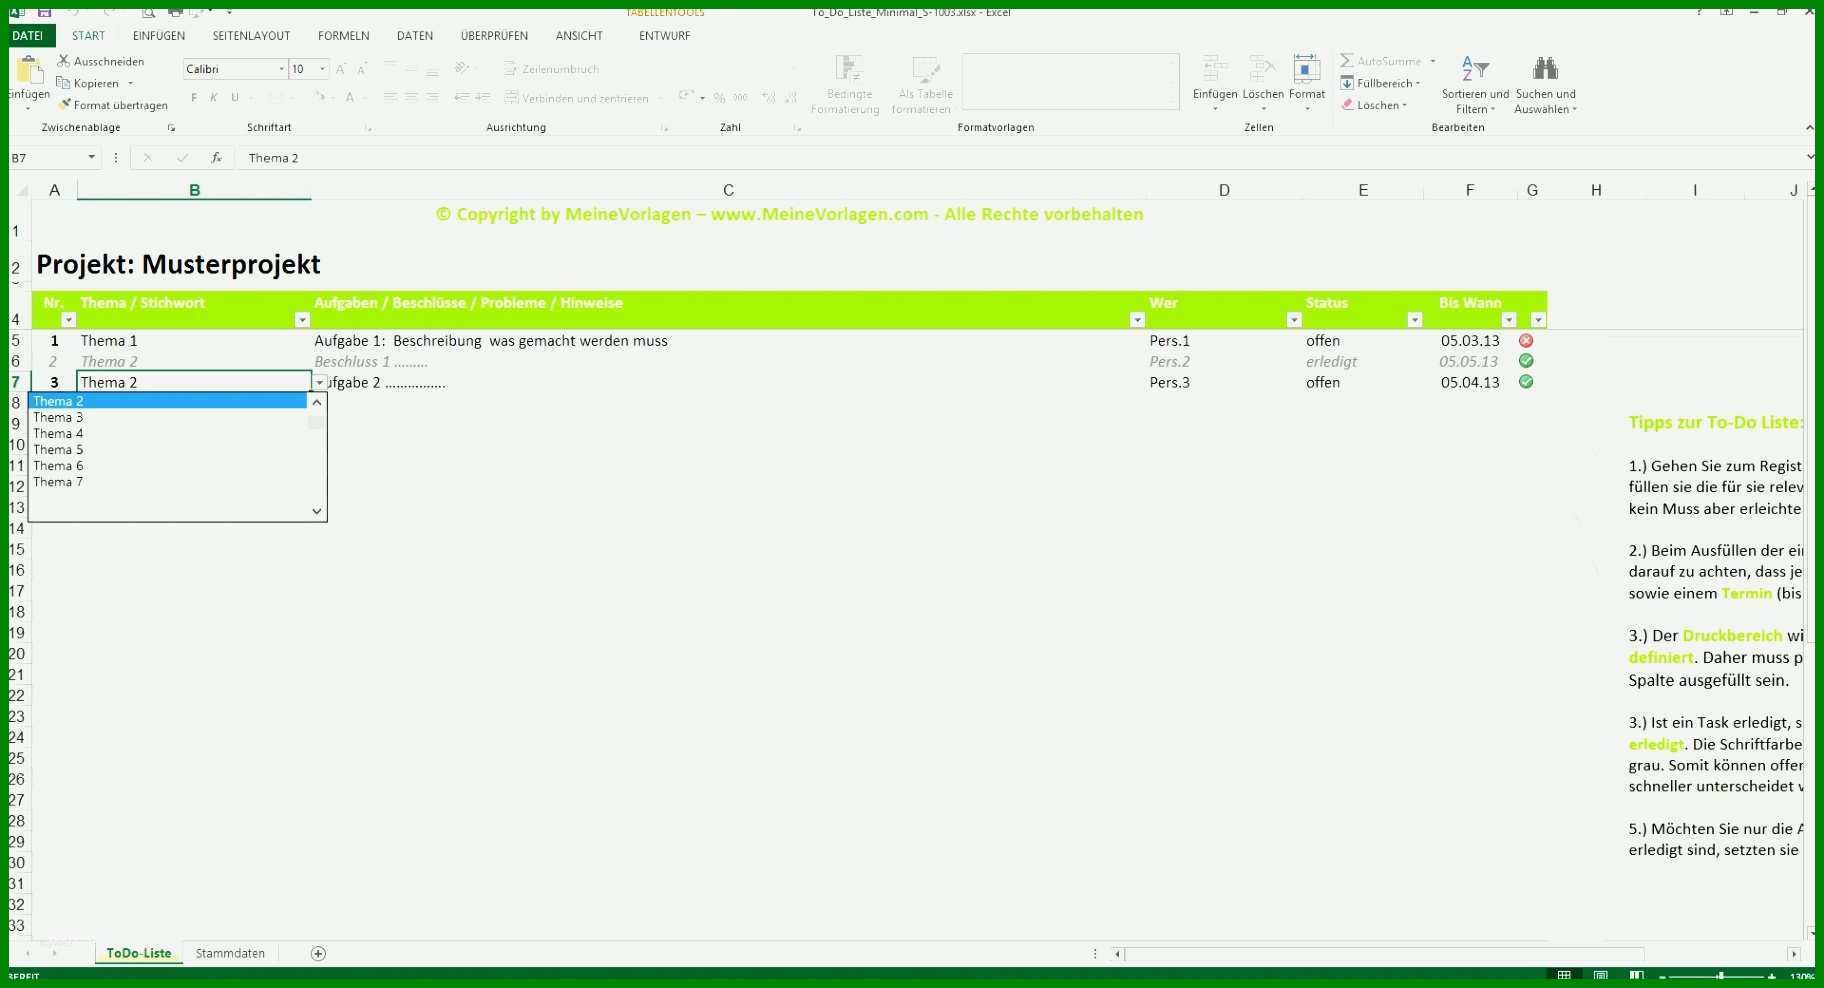Increase font size with large A icon

click(340, 69)
